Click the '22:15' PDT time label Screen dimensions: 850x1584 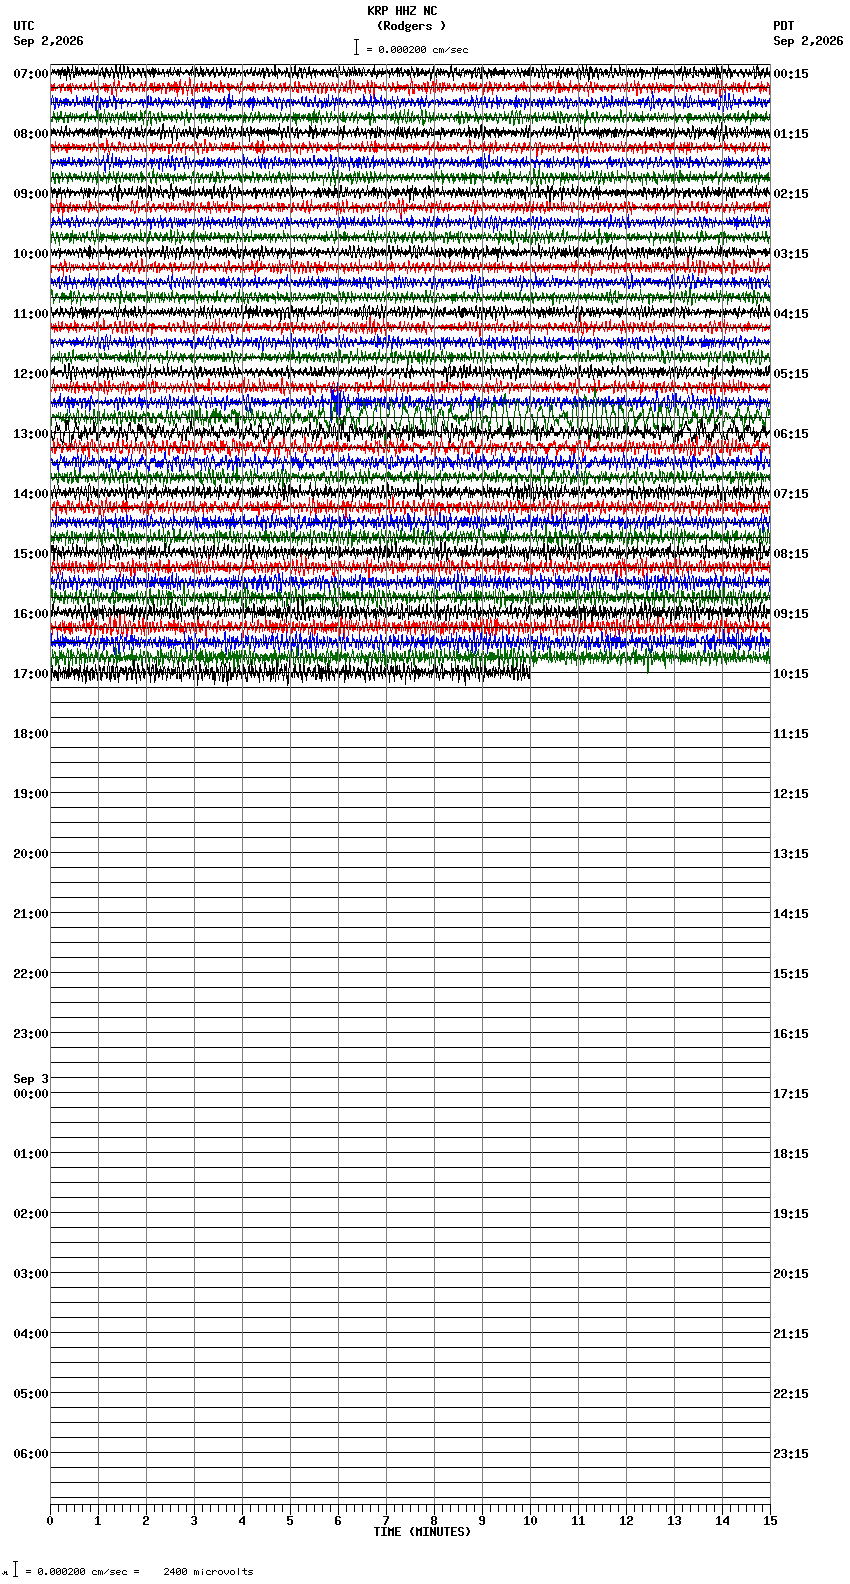[x=791, y=1394]
